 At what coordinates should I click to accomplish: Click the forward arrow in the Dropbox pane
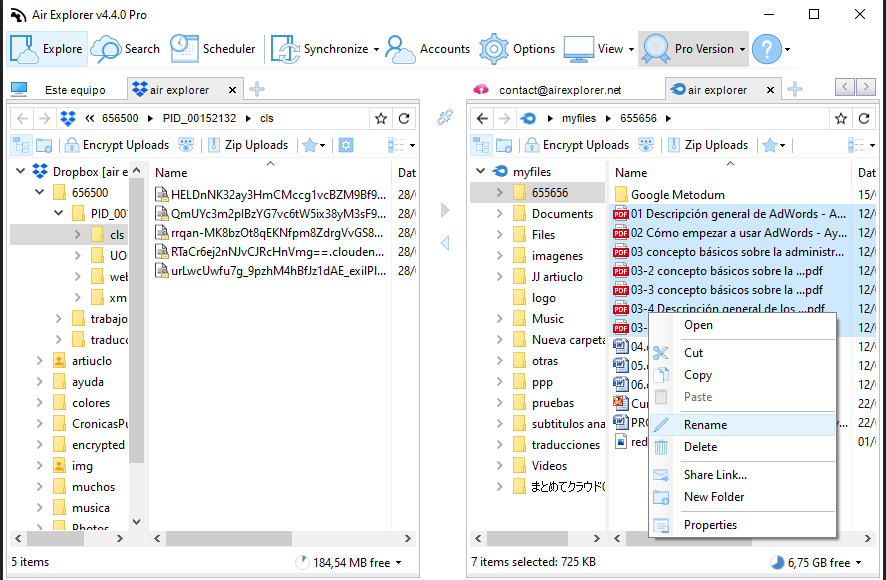click(x=45, y=118)
